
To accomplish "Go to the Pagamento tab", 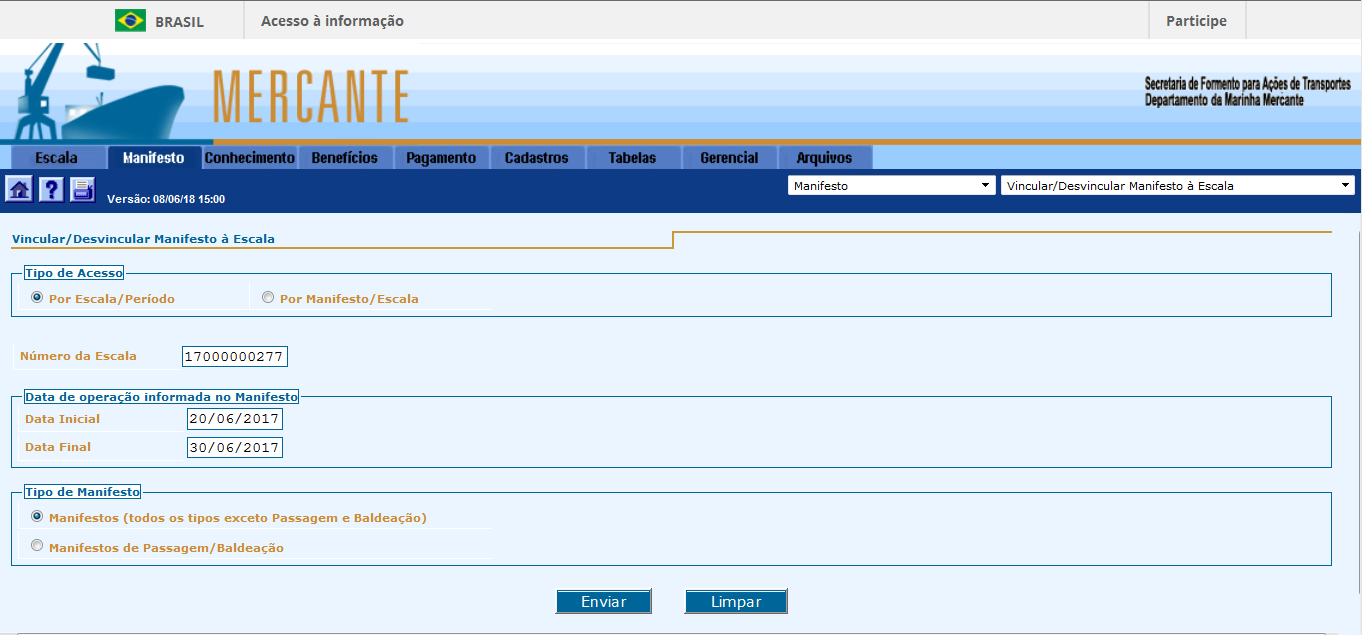I will (441, 158).
